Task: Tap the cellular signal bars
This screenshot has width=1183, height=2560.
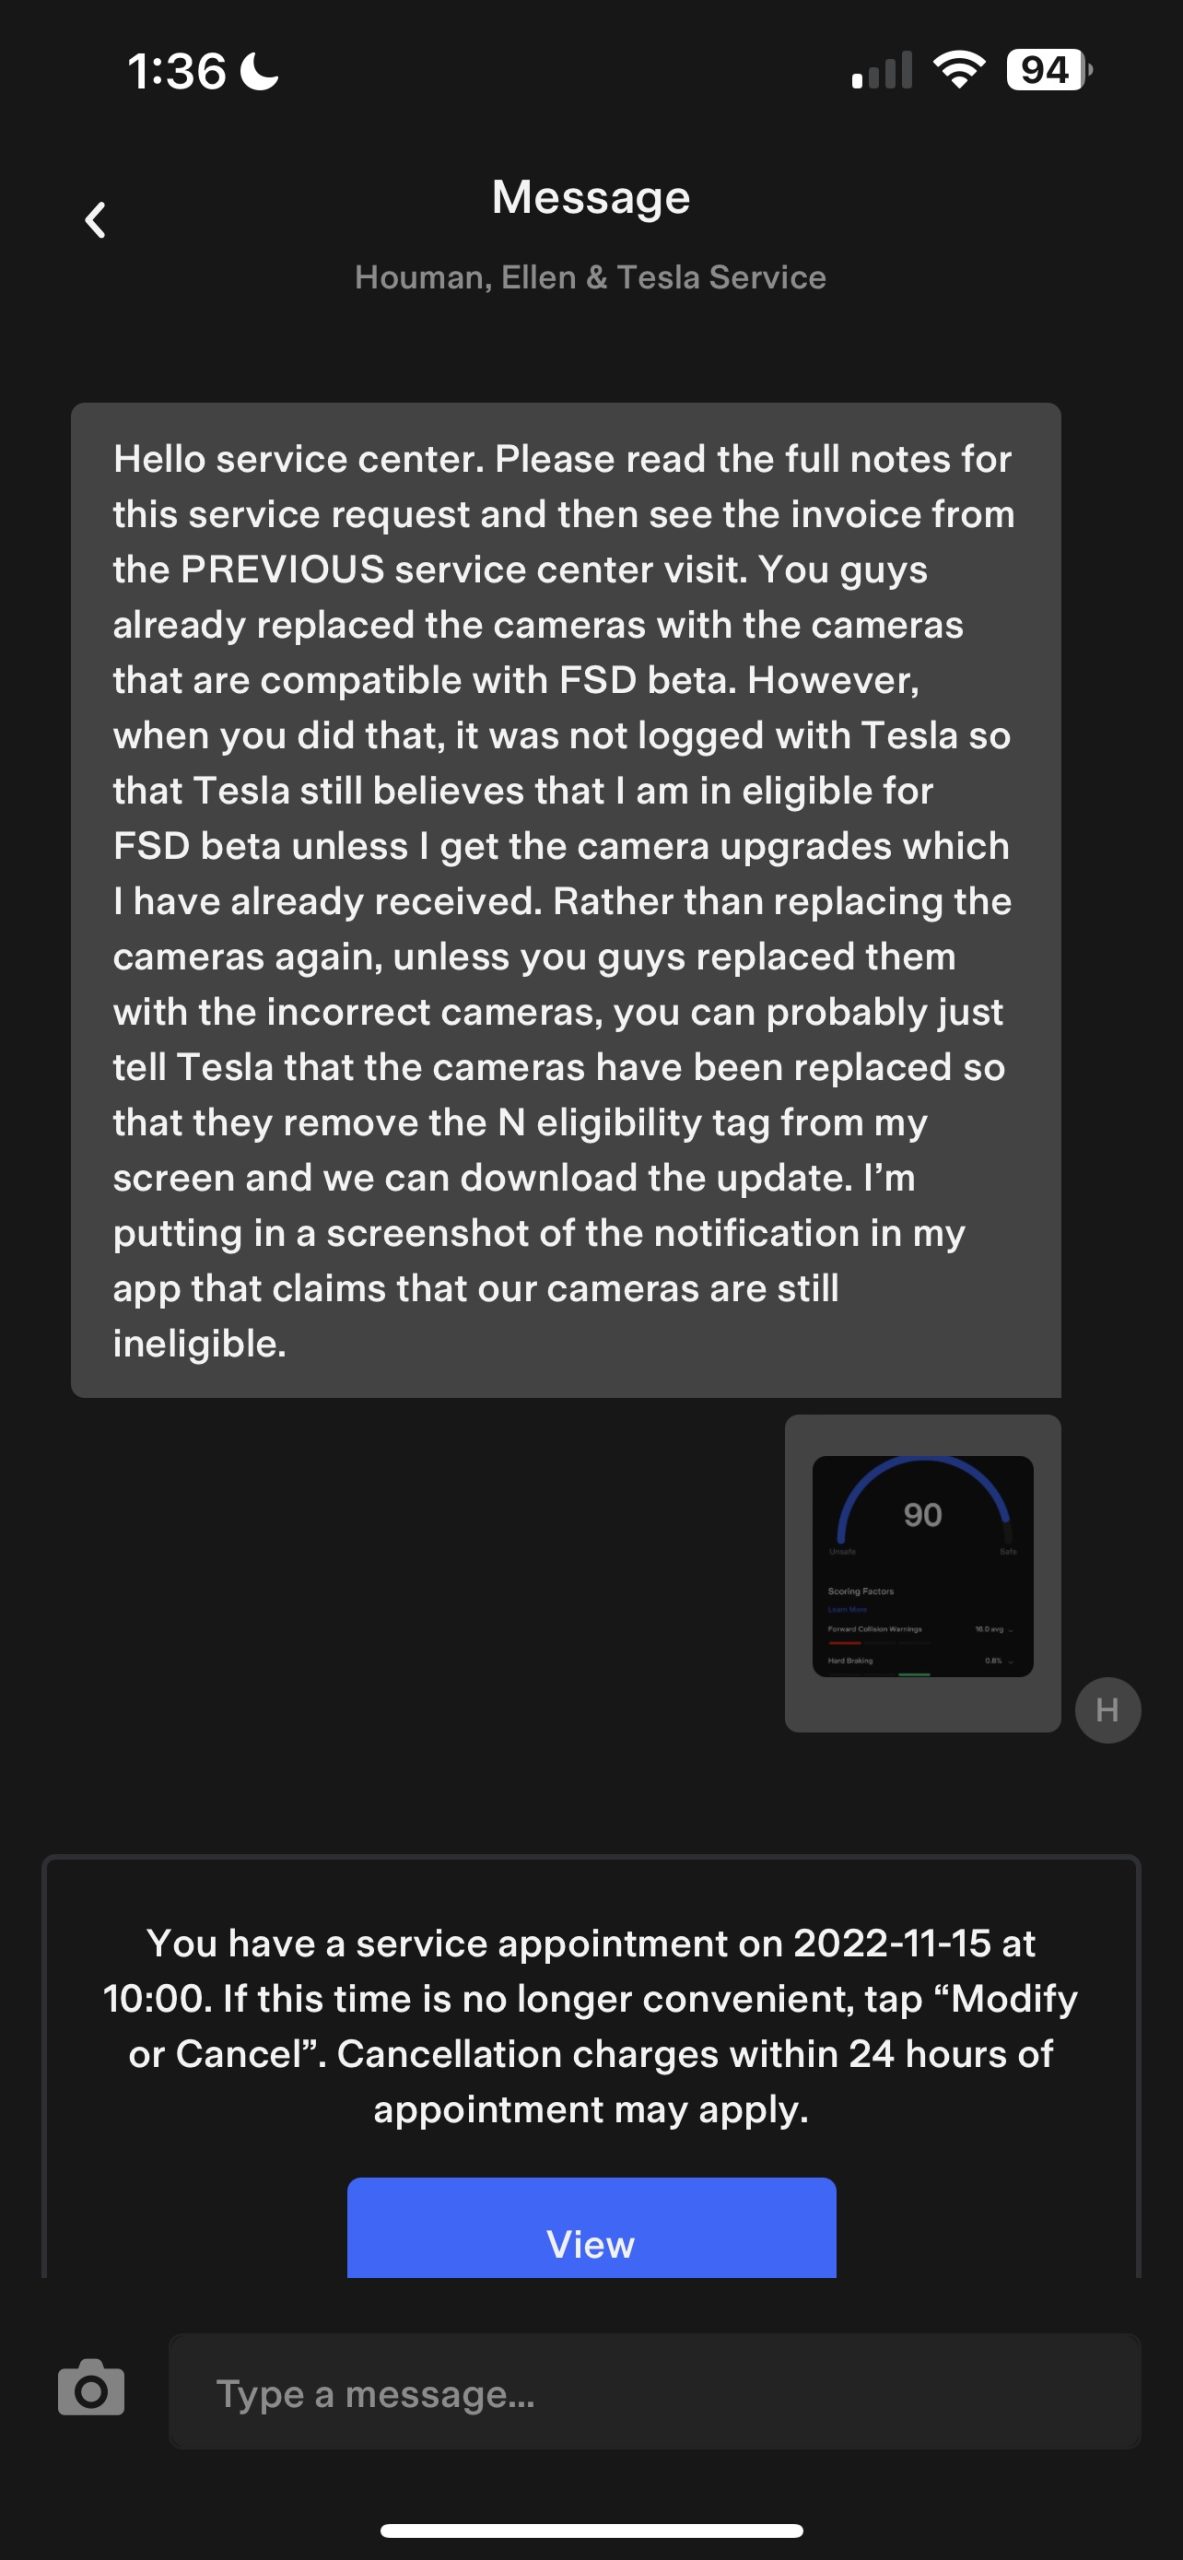Action: (x=882, y=71)
